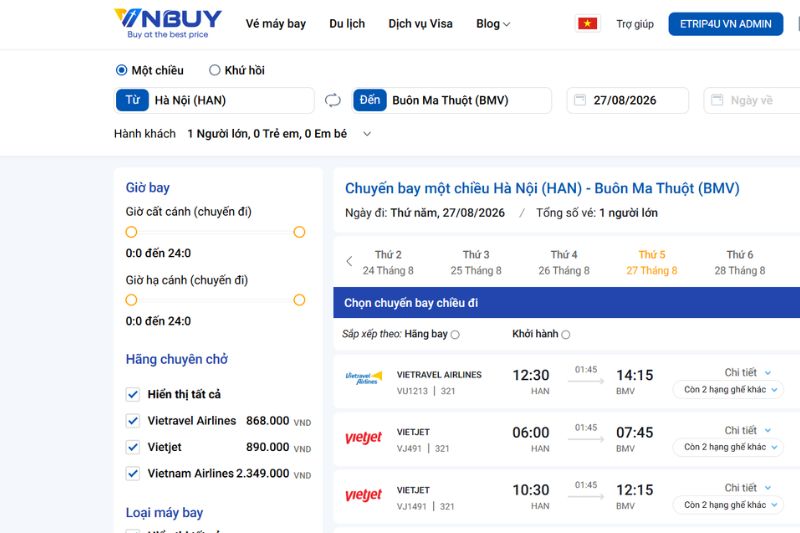Image resolution: width=800 pixels, height=533 pixels.
Task: Click the calendar icon in departure date field
Action: 580,100
